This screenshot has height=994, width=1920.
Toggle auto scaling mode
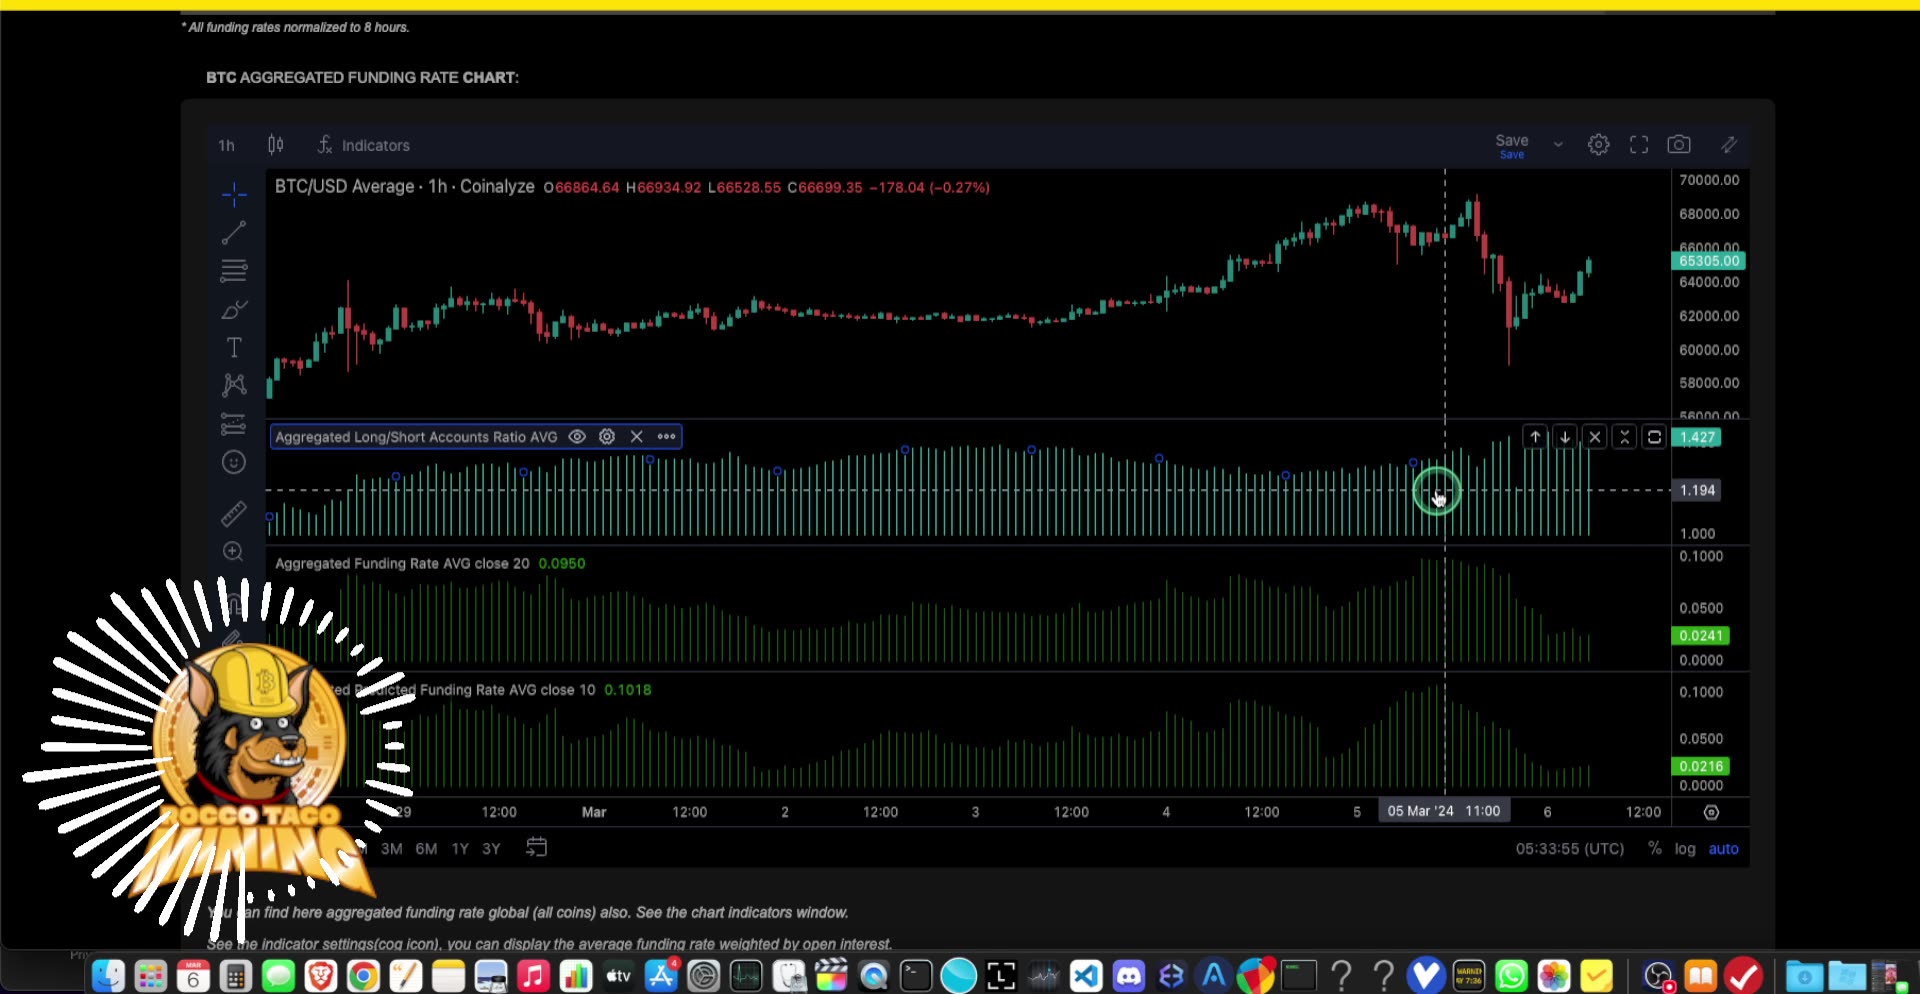coord(1725,848)
